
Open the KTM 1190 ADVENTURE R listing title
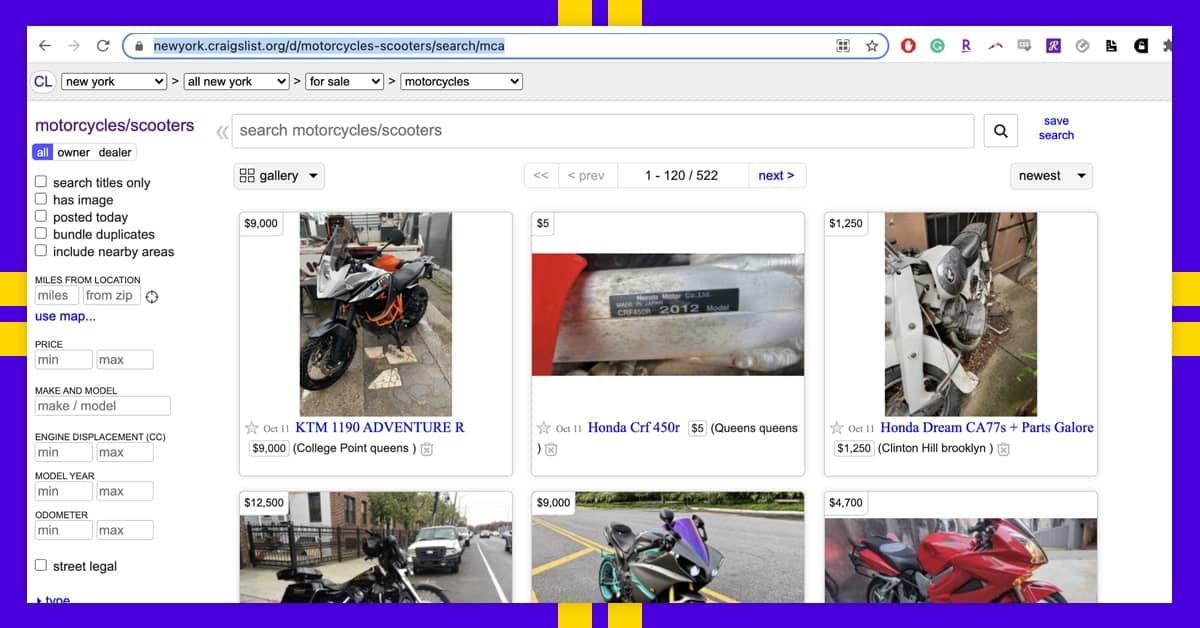click(380, 428)
